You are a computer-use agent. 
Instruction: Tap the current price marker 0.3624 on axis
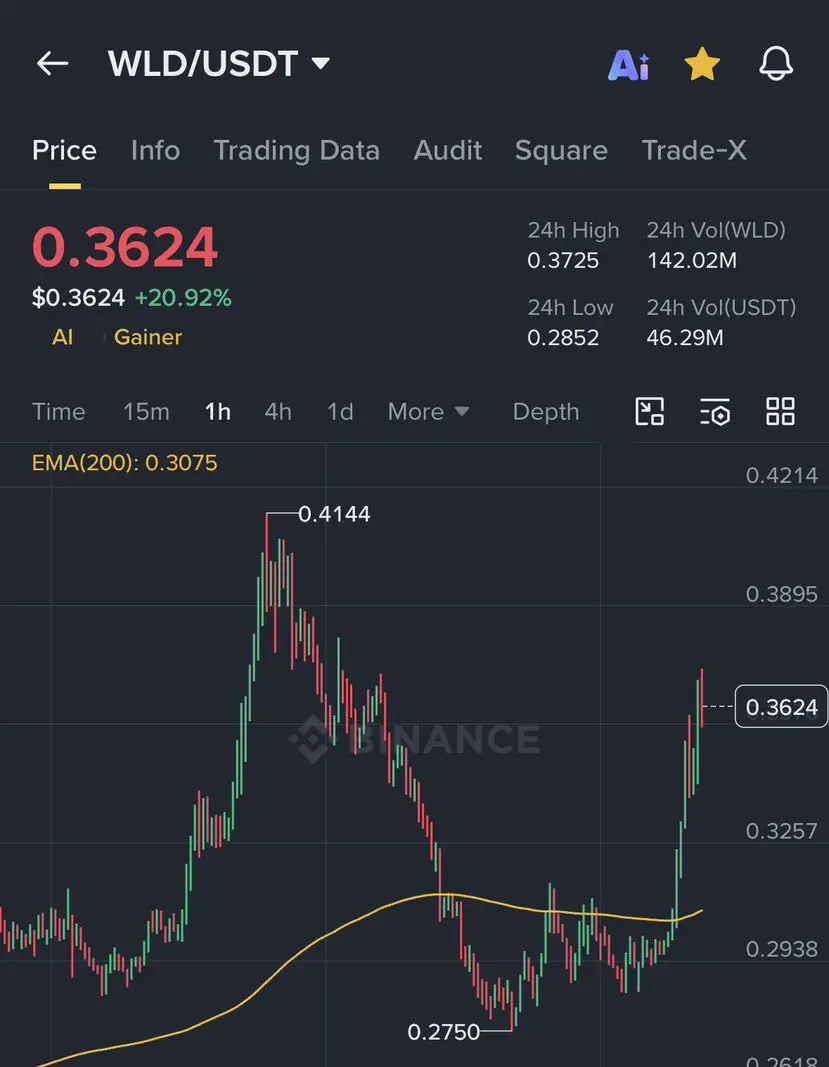tap(781, 706)
